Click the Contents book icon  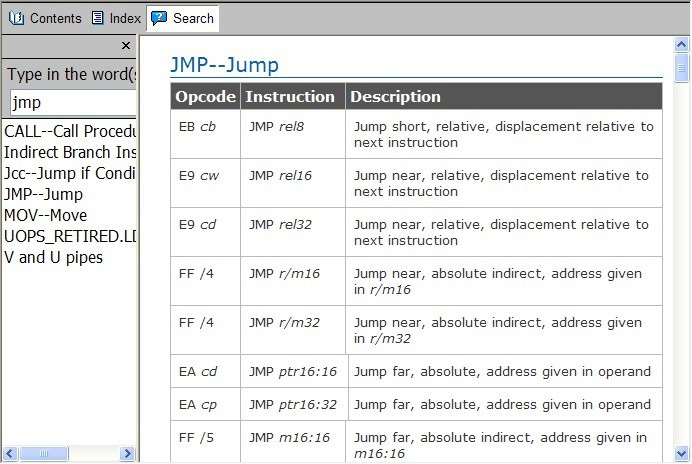click(17, 19)
